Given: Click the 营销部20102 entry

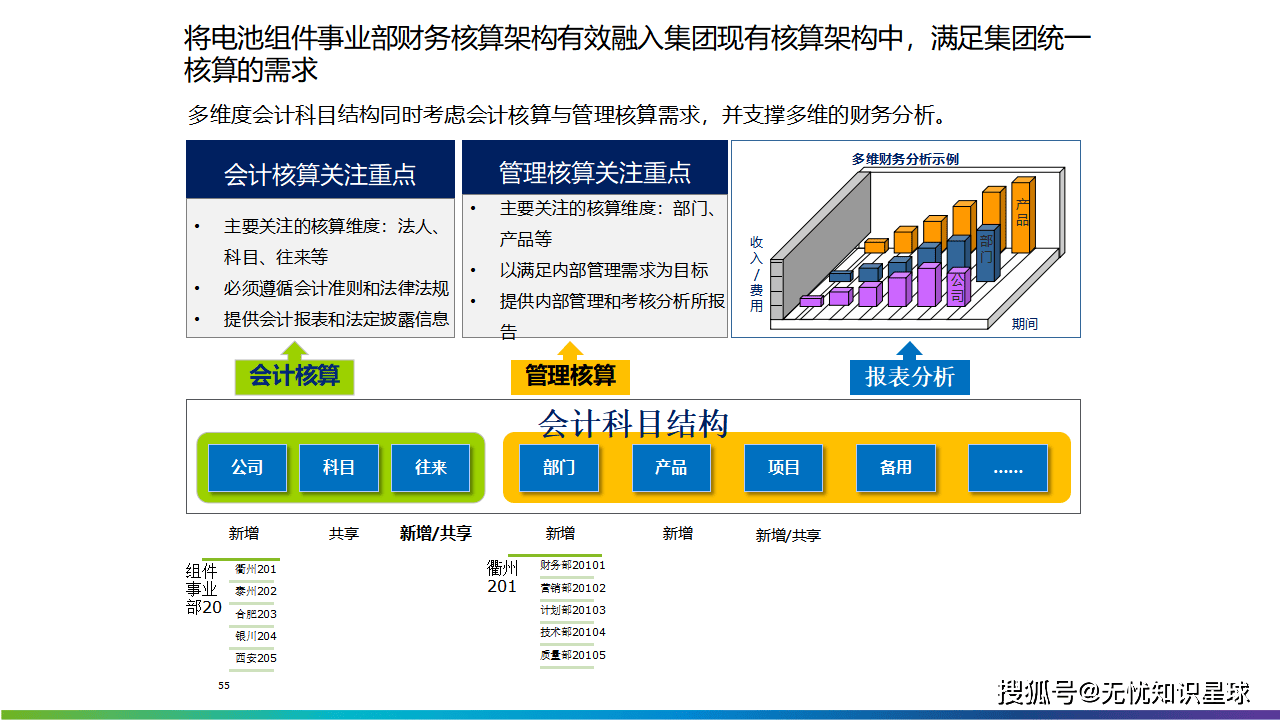Looking at the screenshot, I should point(572,588).
